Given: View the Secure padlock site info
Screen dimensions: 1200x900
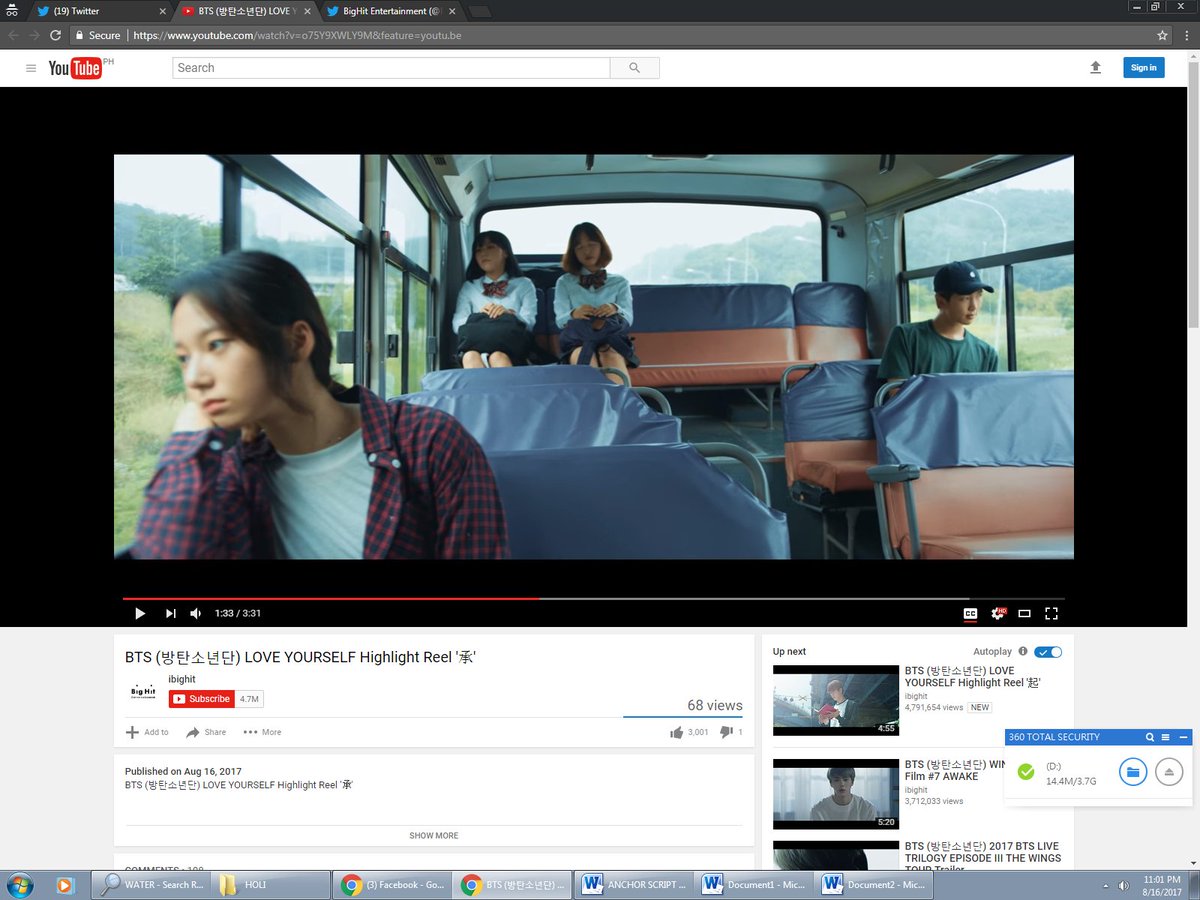Looking at the screenshot, I should (98, 35).
